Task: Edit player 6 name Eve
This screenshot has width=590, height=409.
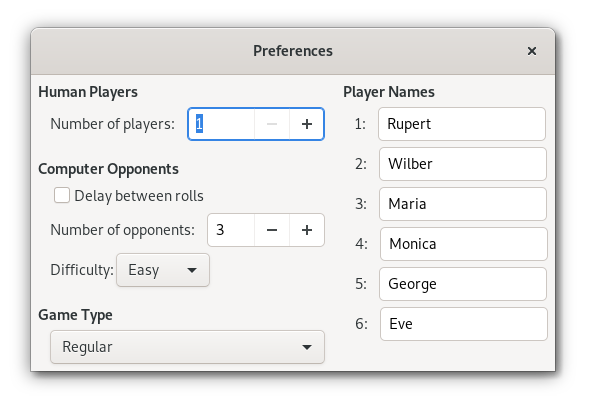Action: tap(464, 324)
